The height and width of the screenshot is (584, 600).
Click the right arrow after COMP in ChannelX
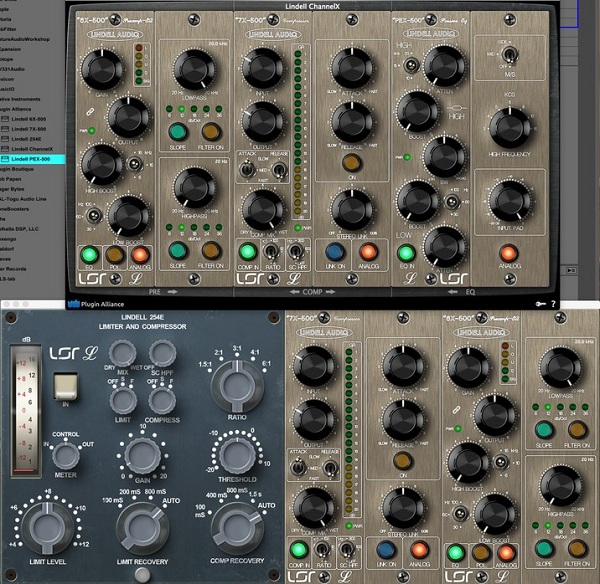330,292
